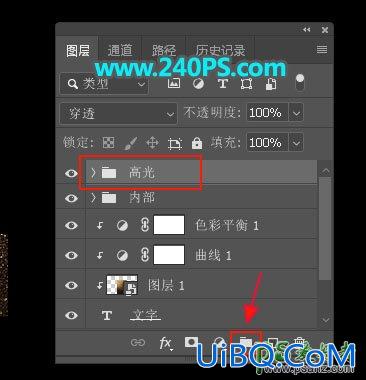Screen dimensions: 366x380
Task: Lock transparent pixels checkerboard icon
Action: click(108, 143)
